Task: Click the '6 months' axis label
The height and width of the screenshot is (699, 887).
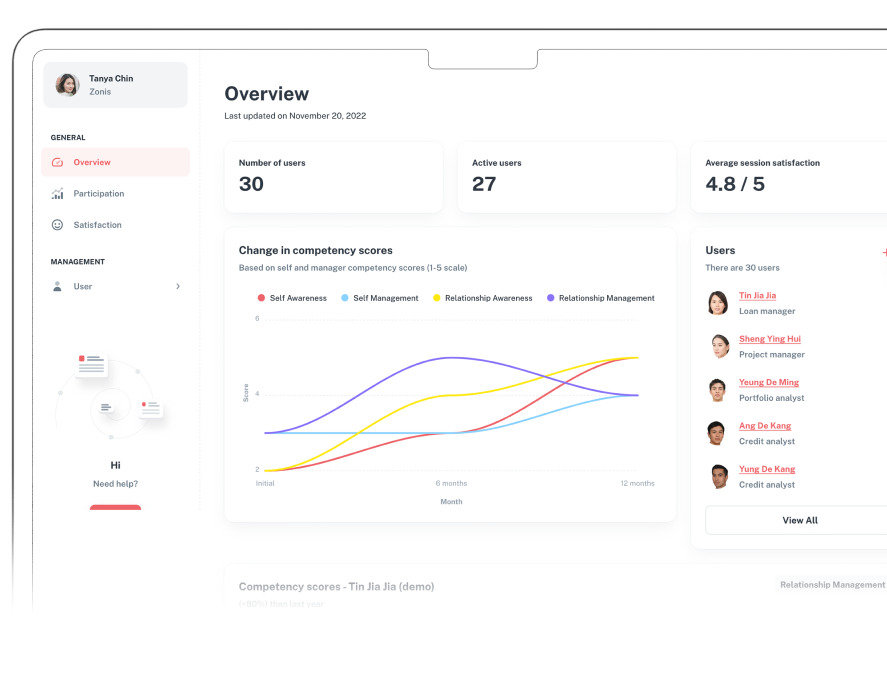Action: pos(451,484)
